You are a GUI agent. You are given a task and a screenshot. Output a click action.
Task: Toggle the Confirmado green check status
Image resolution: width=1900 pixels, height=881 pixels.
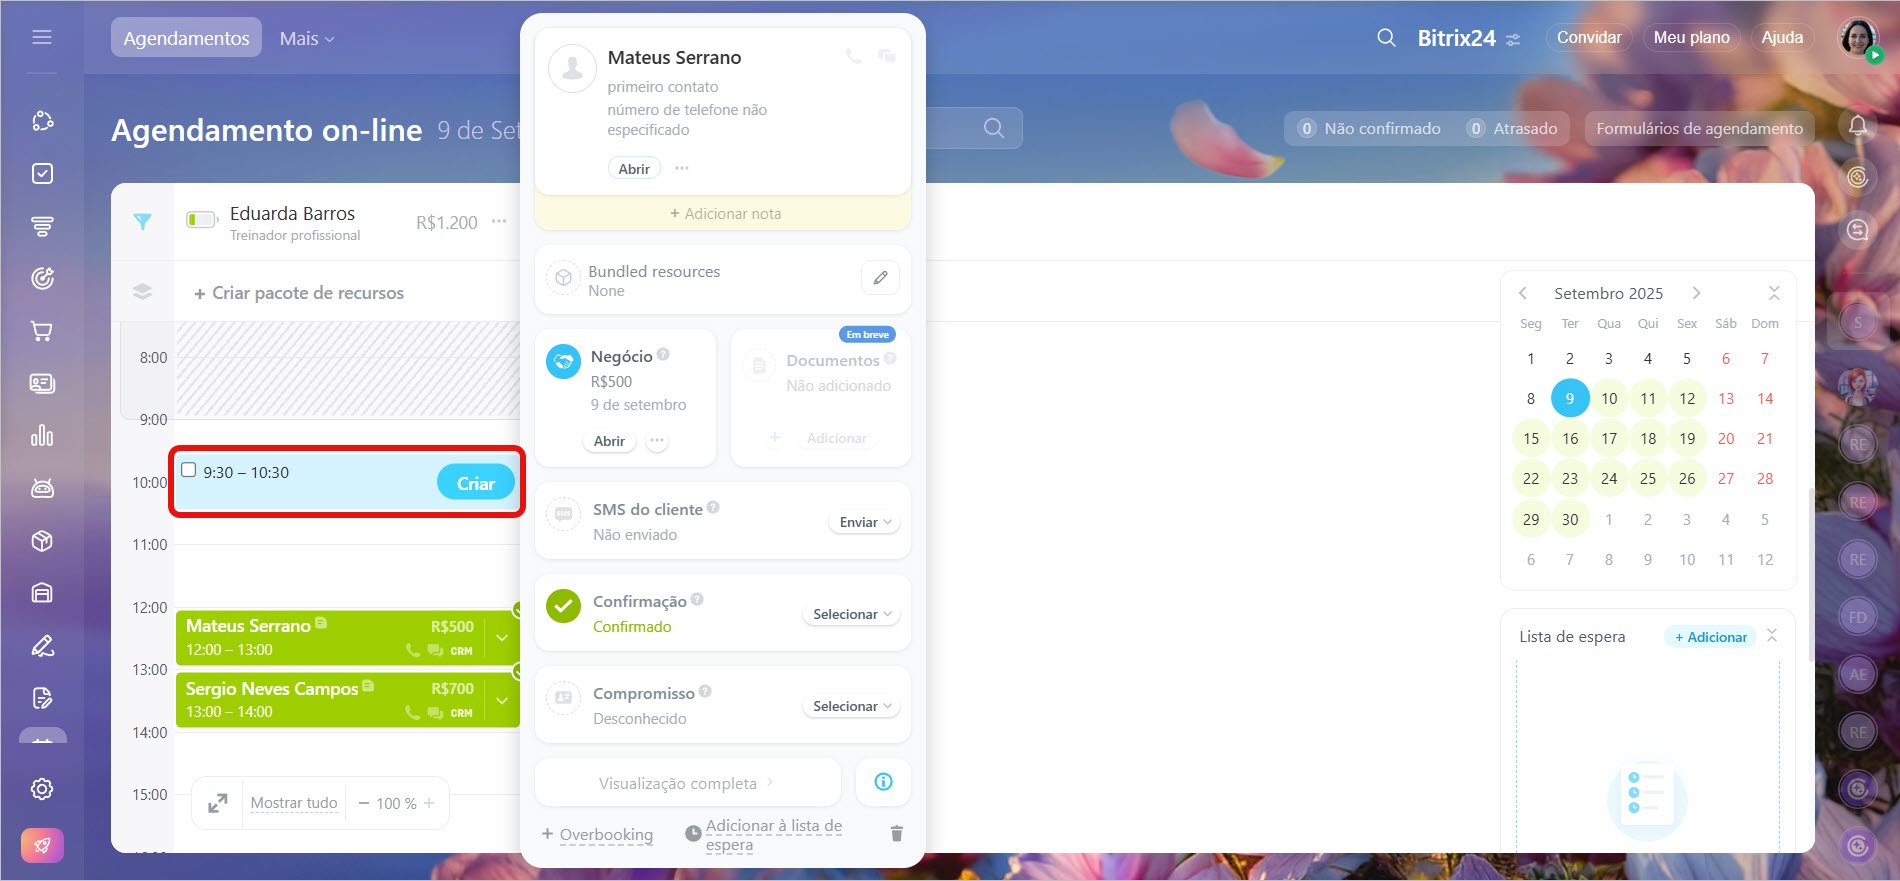click(x=564, y=605)
